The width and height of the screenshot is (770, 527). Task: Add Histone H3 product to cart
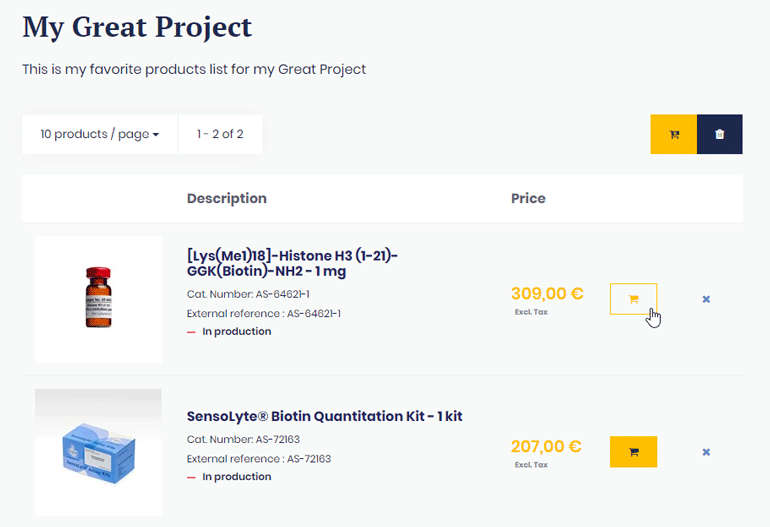[x=633, y=299]
